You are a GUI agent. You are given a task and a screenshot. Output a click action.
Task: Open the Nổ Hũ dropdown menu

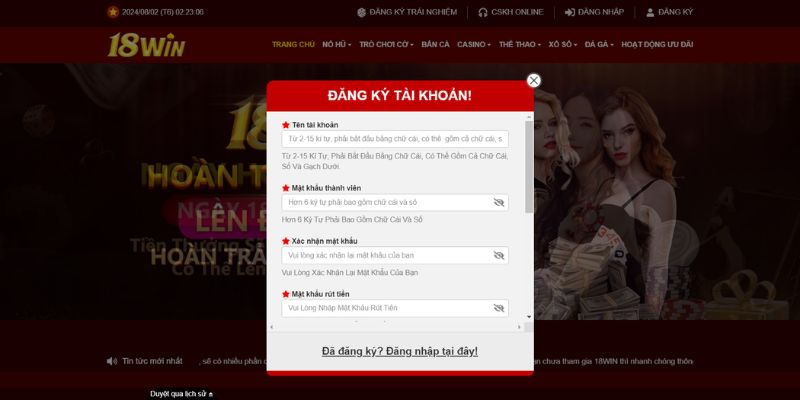(337, 44)
